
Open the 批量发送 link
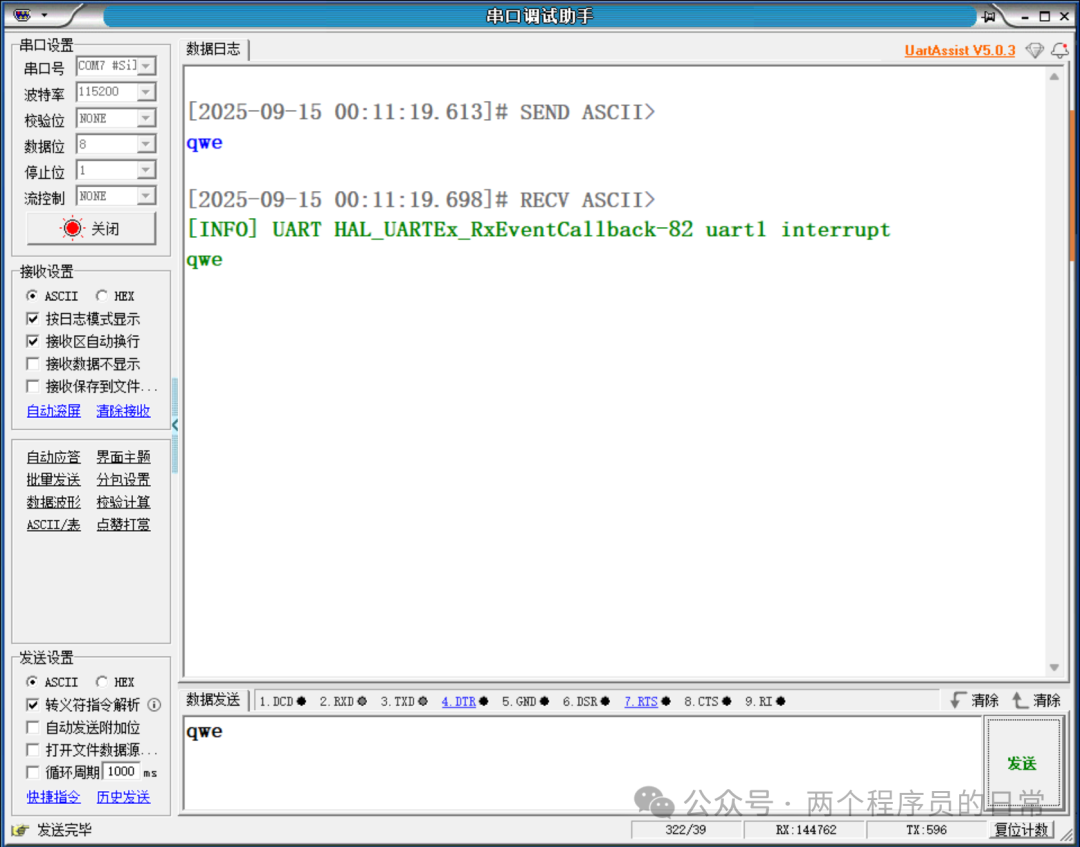tap(54, 480)
